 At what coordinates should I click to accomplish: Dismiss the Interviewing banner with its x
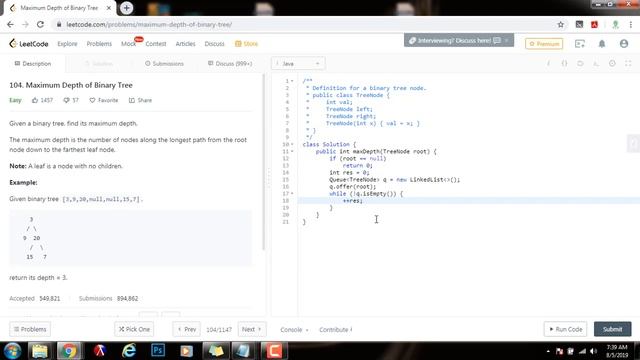point(507,40)
